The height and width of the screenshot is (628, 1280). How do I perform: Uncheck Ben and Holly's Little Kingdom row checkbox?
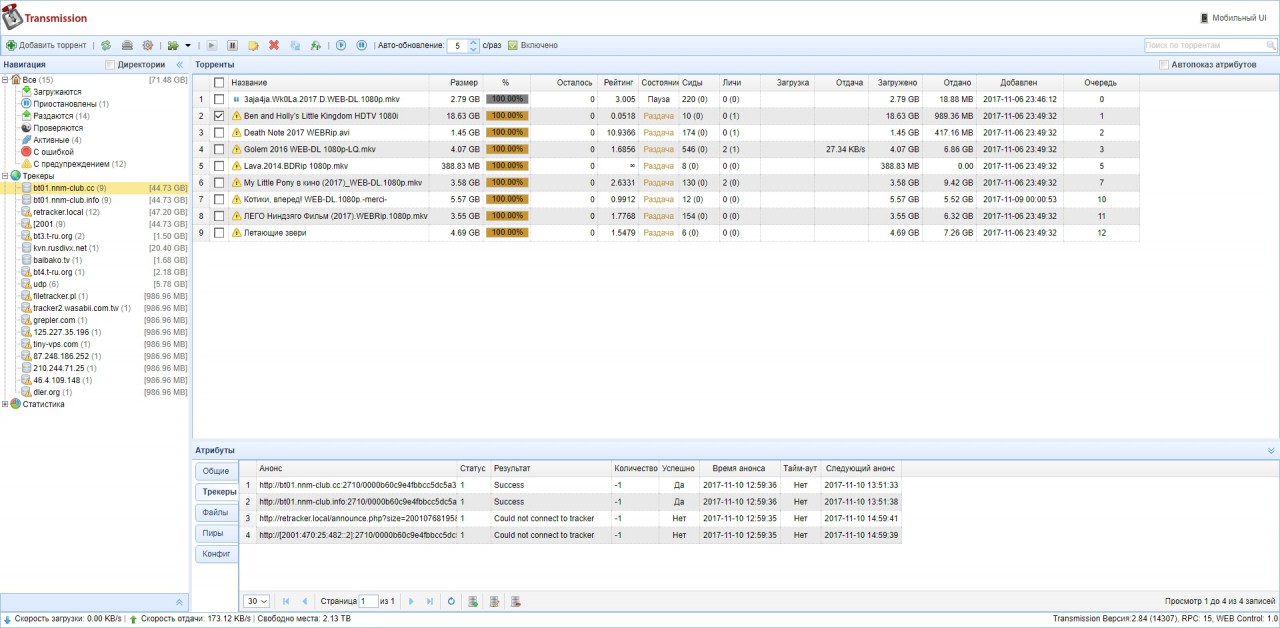pyautogui.click(x=219, y=116)
